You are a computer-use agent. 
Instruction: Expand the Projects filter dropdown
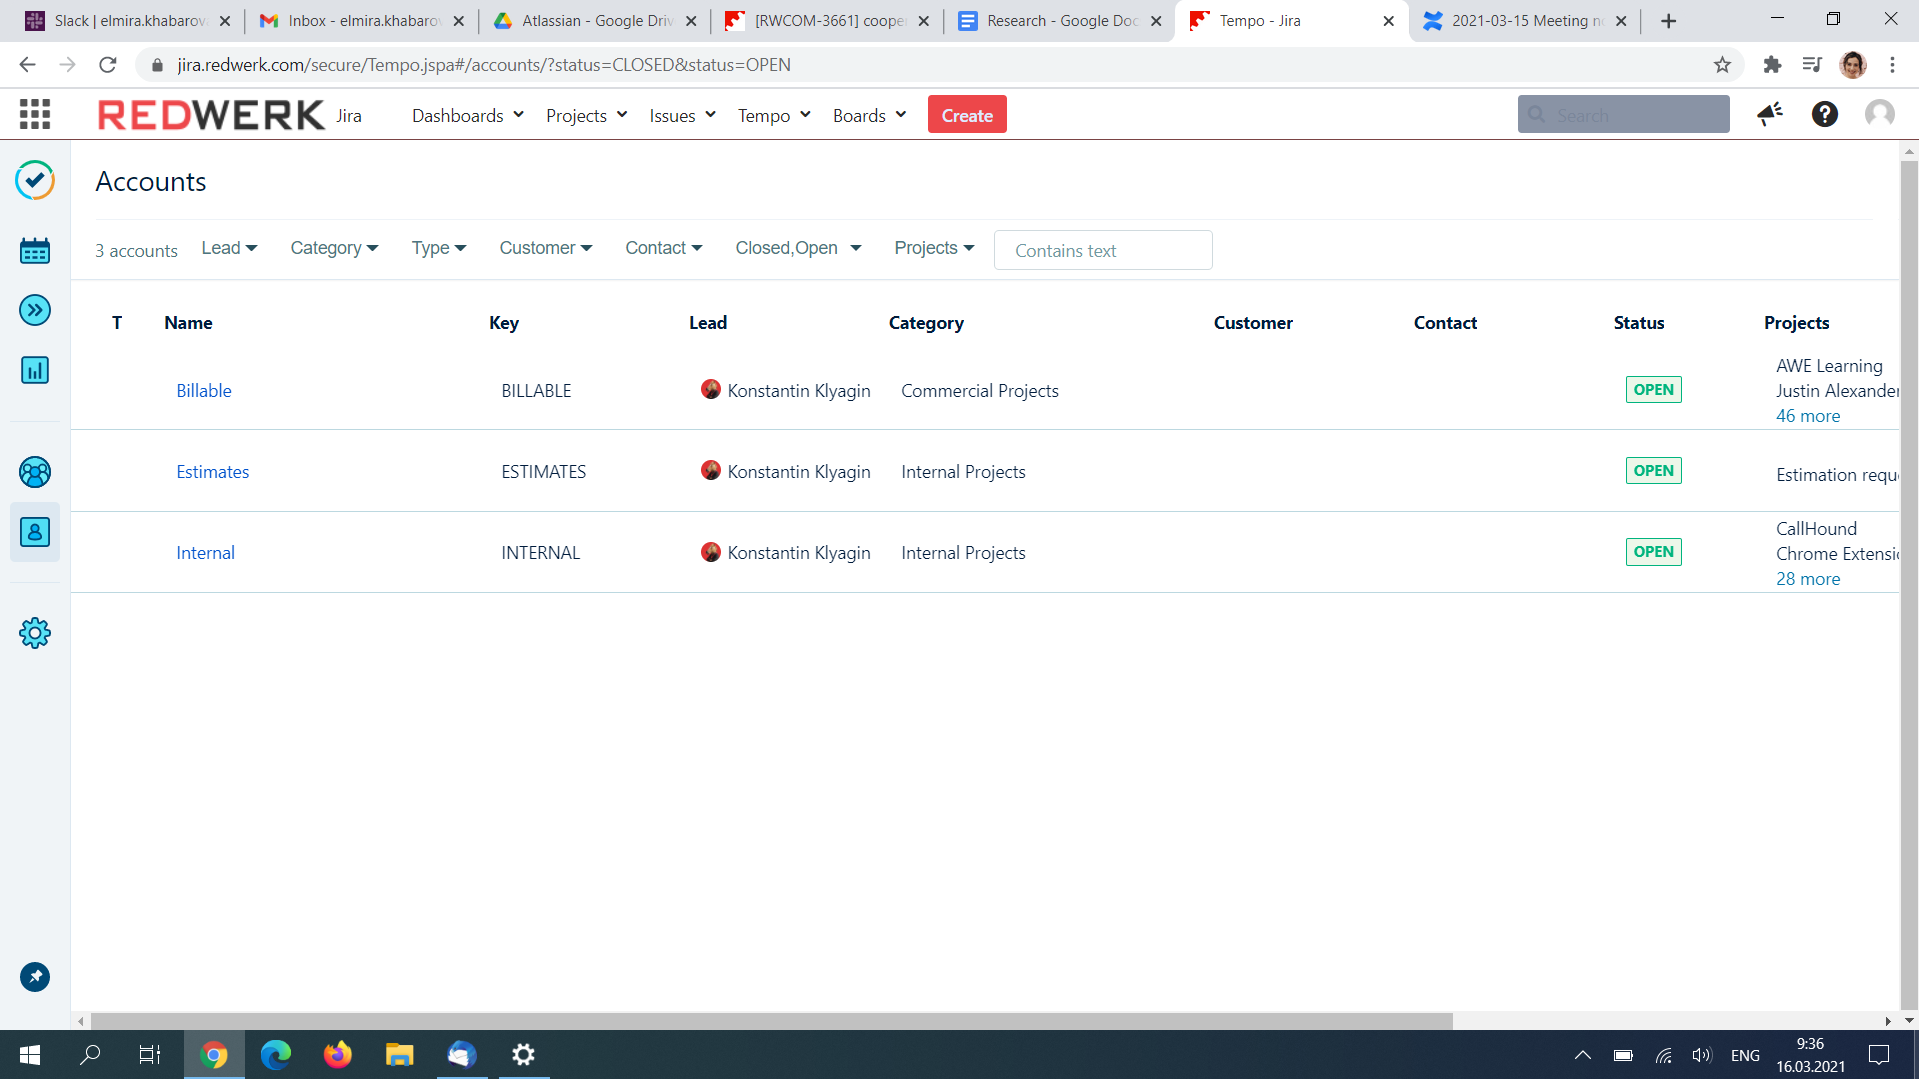point(934,248)
